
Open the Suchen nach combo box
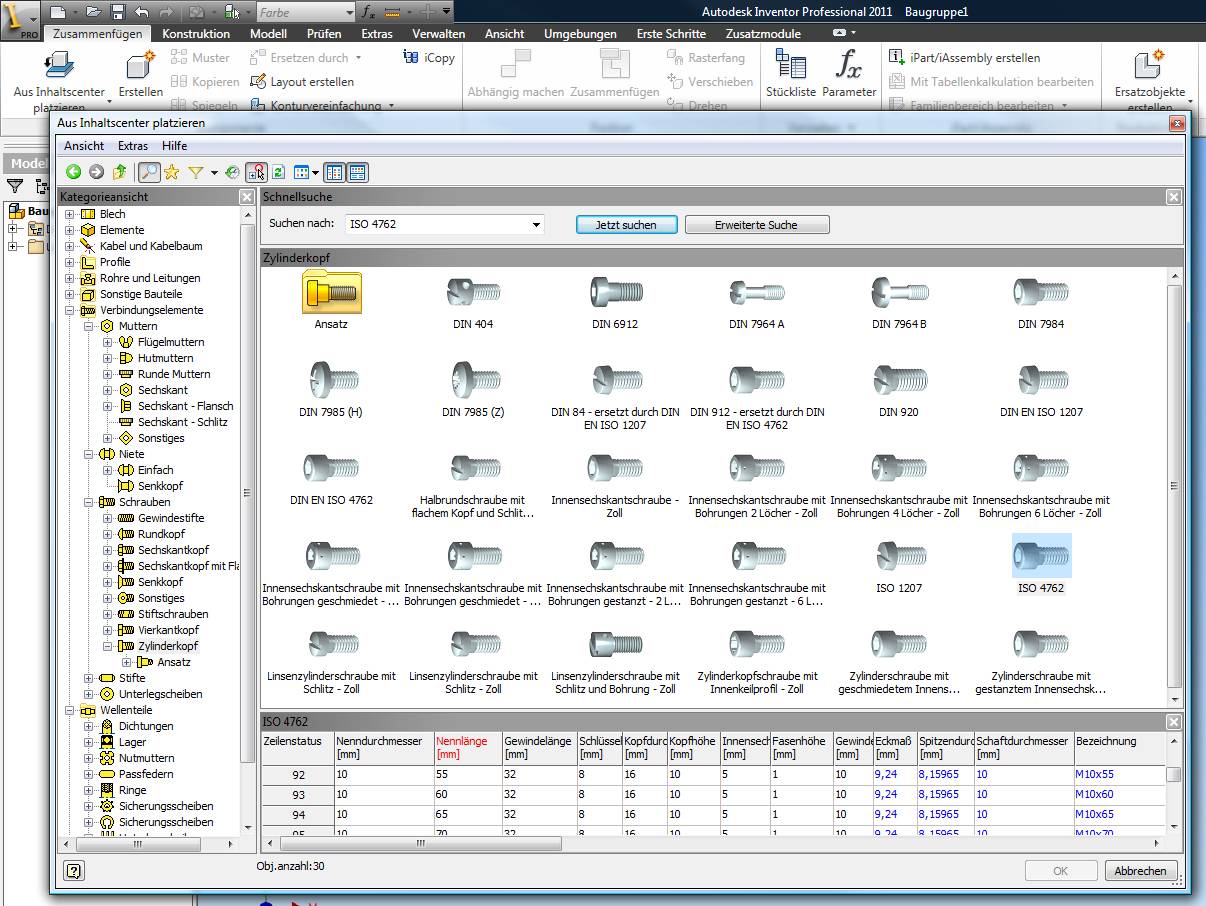tap(445, 224)
